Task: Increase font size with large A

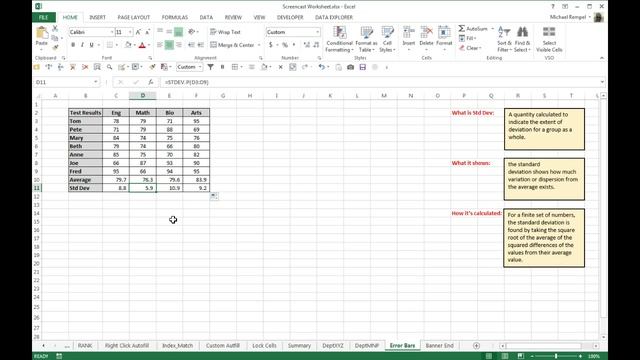Action: (x=138, y=32)
